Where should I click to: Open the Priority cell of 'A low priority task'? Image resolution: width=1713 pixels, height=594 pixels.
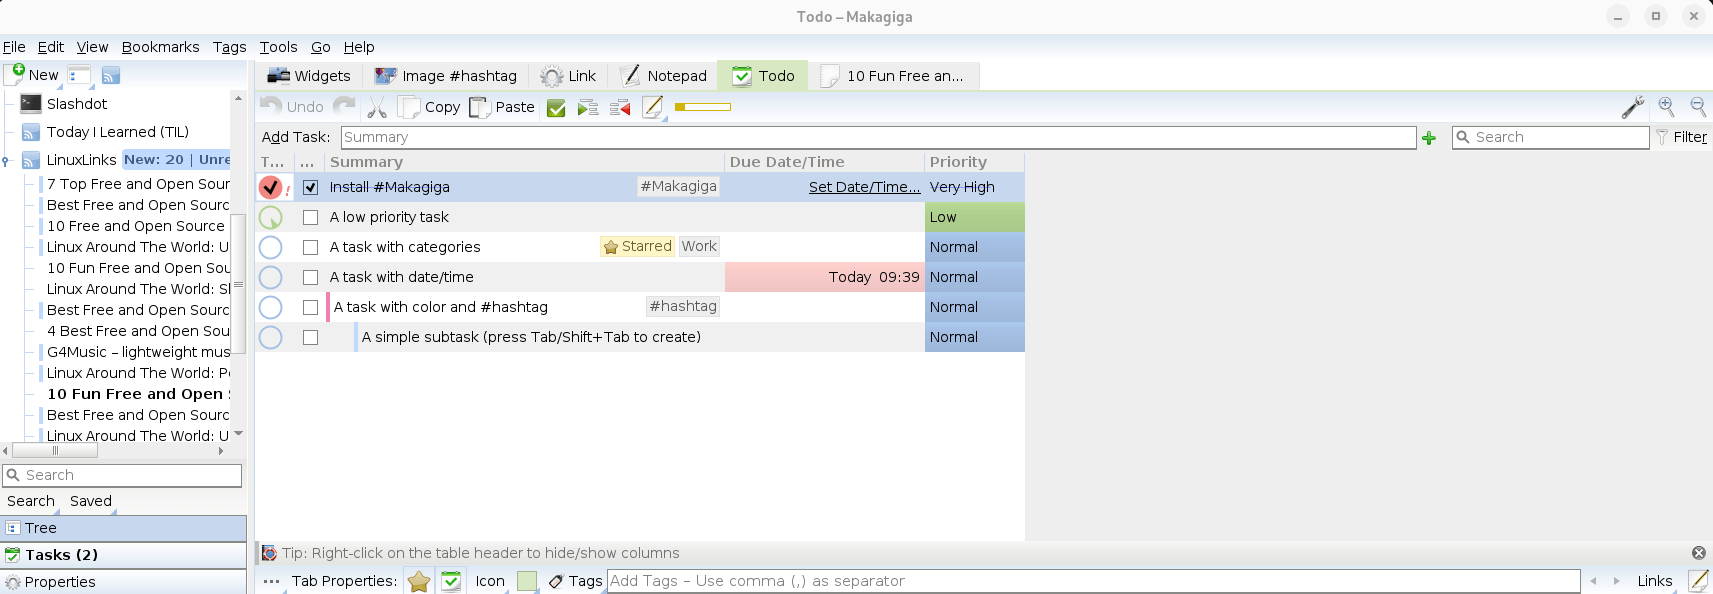(x=975, y=217)
